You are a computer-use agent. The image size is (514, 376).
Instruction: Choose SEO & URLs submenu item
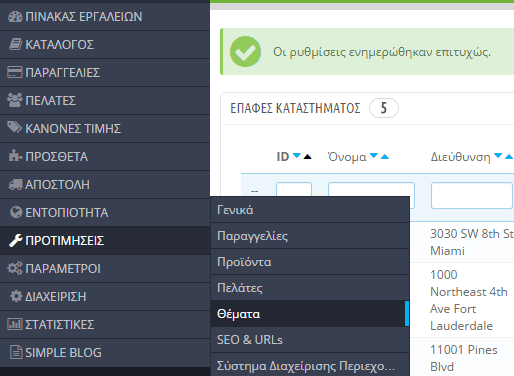click(310, 340)
